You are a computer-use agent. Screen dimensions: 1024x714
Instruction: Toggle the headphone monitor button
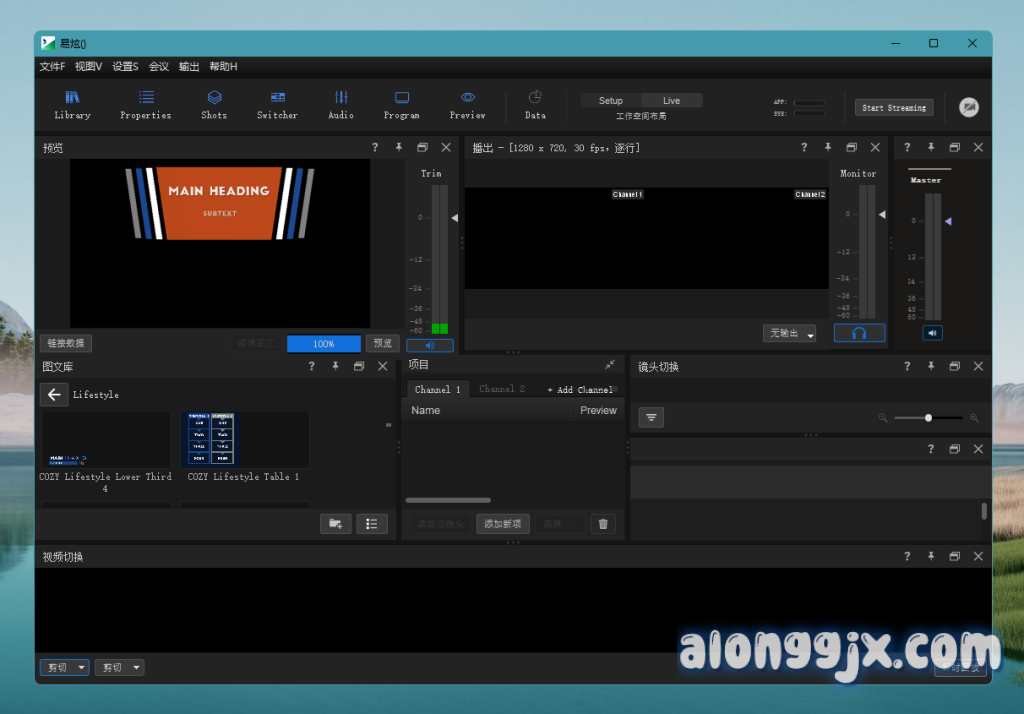click(859, 333)
